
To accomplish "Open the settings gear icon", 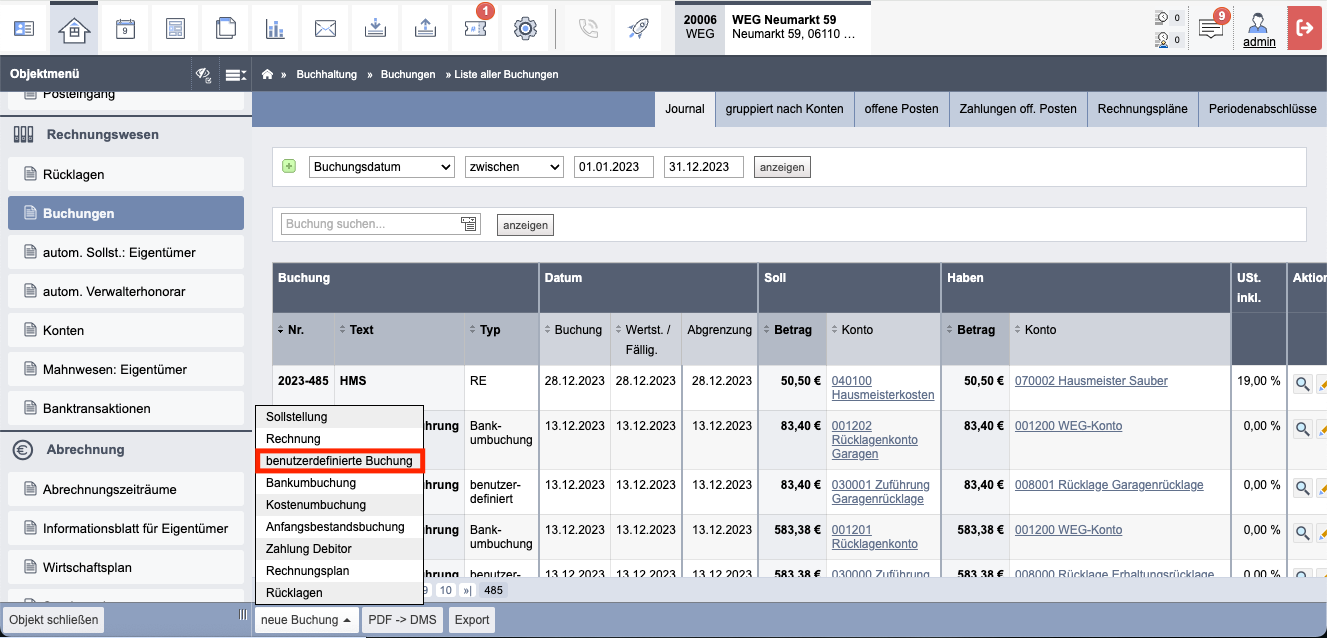I will [525, 28].
